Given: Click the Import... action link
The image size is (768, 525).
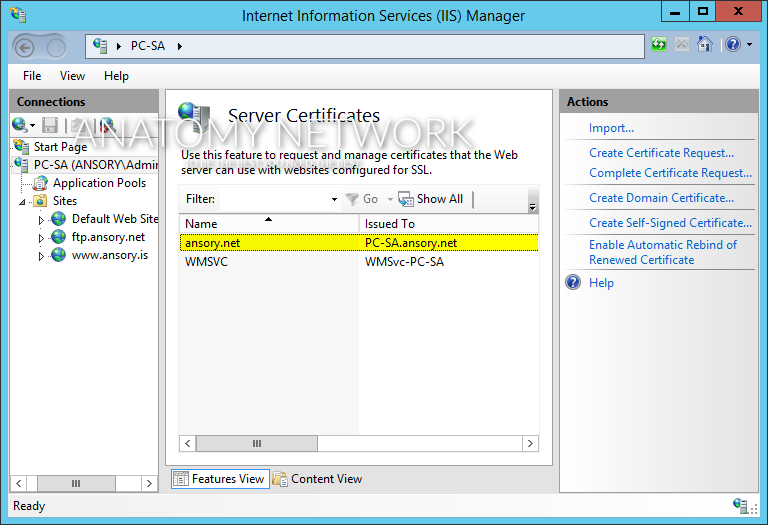Looking at the screenshot, I should pos(611,128).
